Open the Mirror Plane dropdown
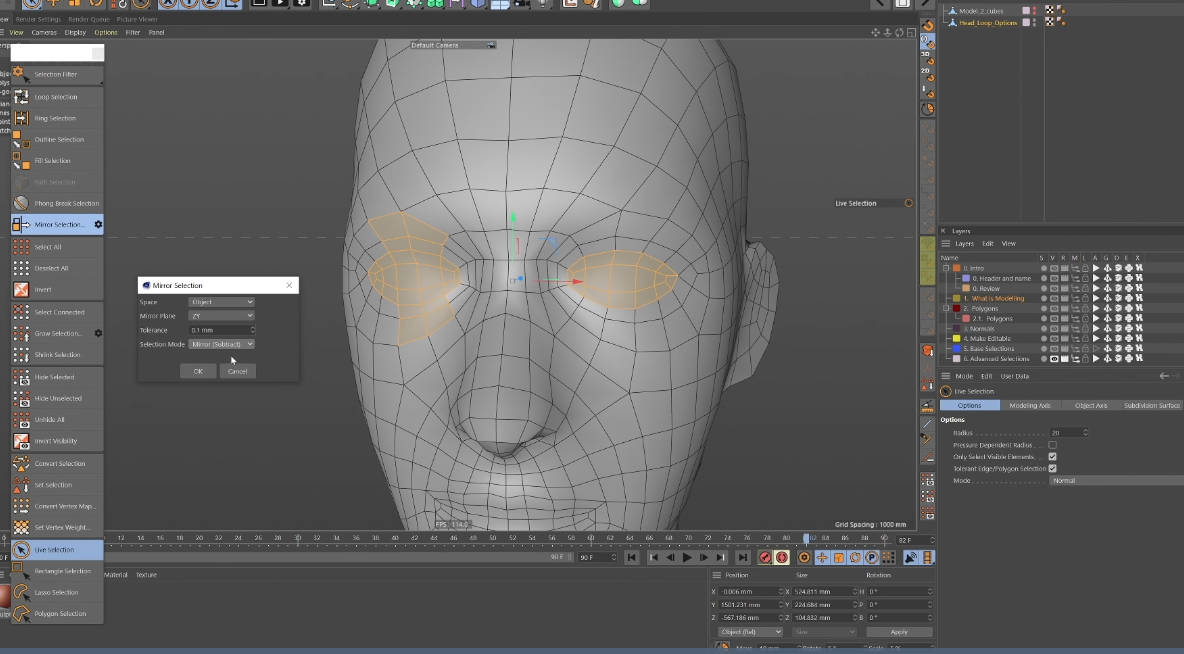1184x654 pixels. coord(221,316)
